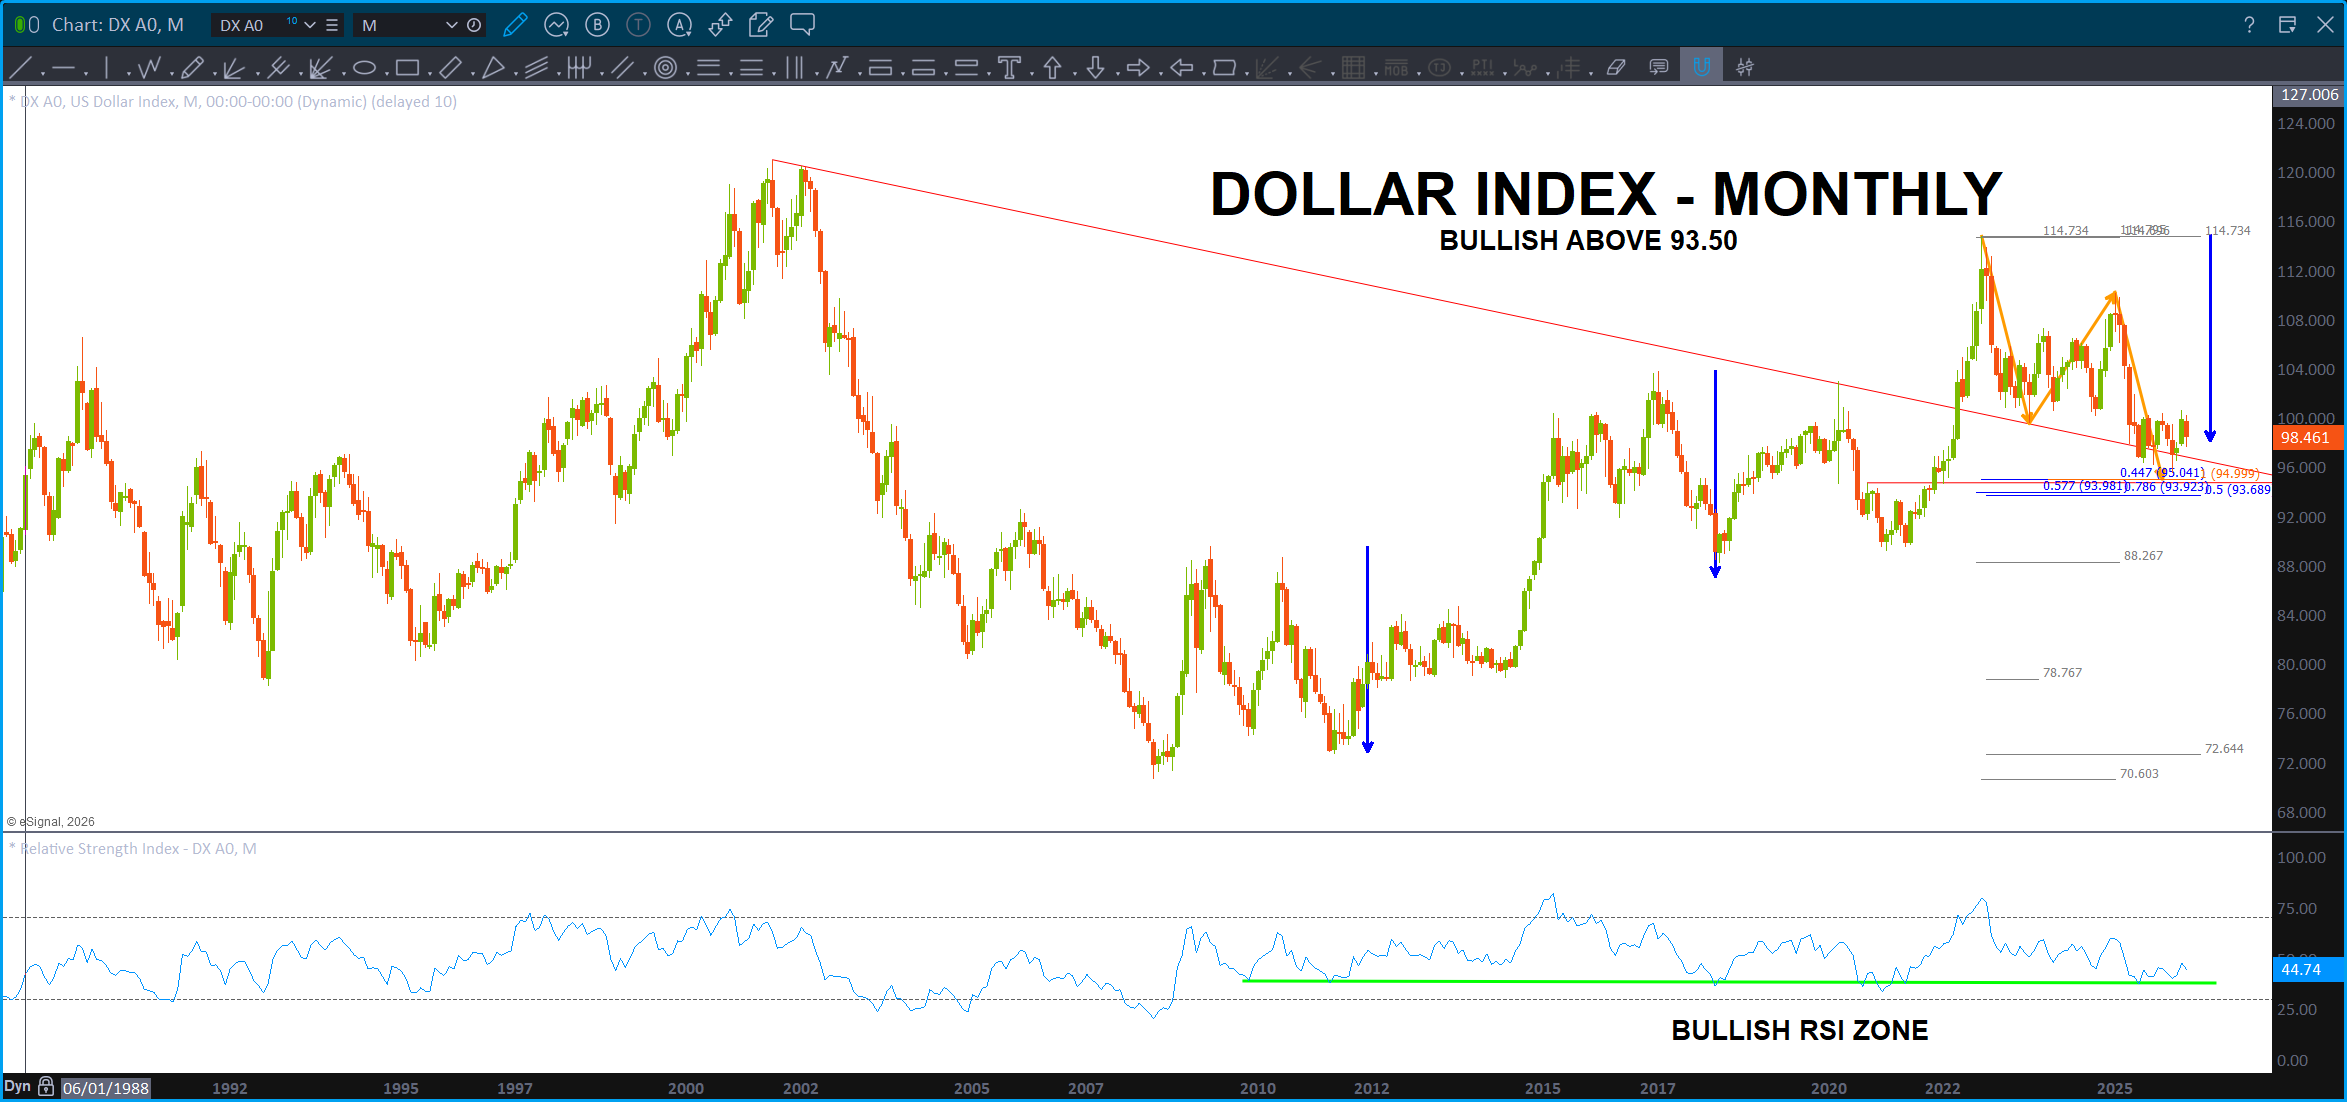
Task: Open the M interval dropdown
Action: [451, 25]
